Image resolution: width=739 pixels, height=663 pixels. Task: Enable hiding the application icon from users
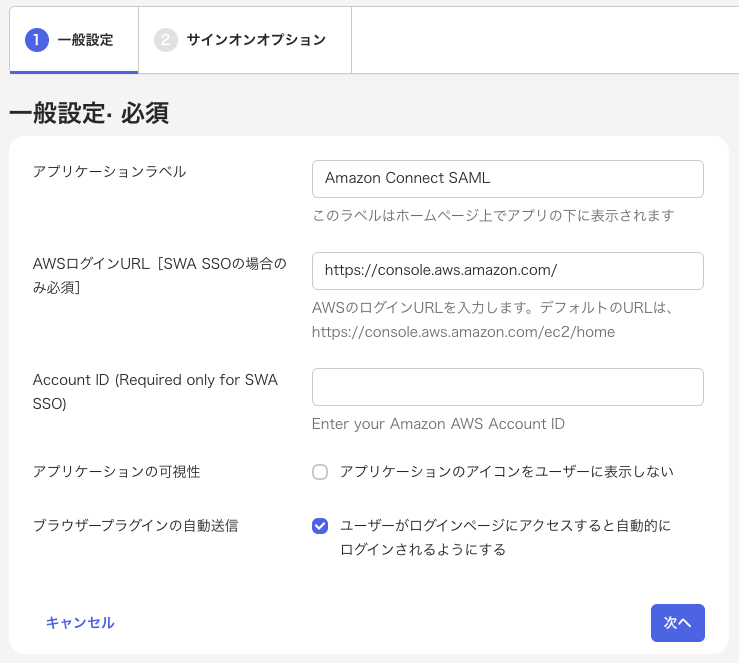[x=320, y=472]
